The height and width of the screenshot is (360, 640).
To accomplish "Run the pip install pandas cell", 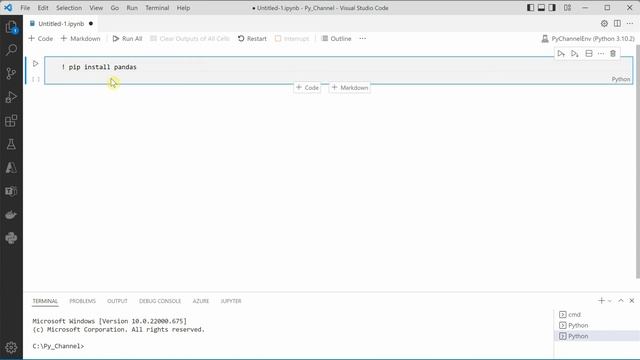I will [x=36, y=64].
